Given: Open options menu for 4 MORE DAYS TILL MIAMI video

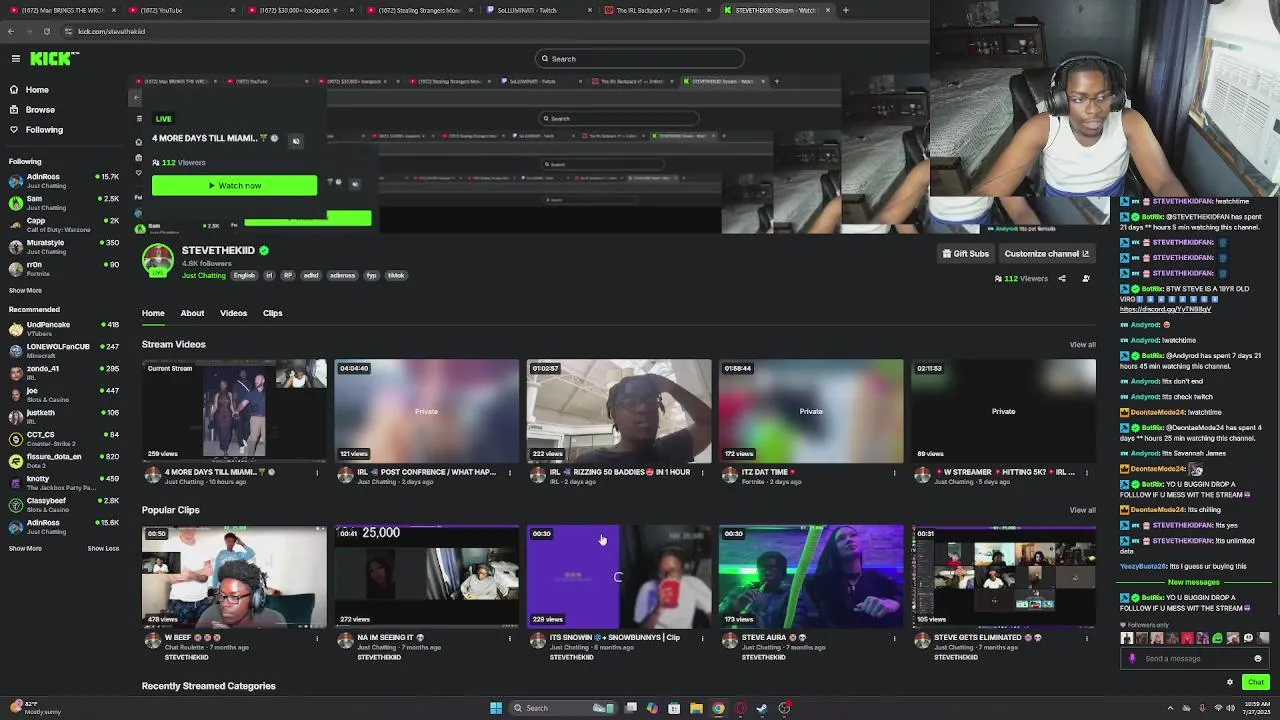Looking at the screenshot, I should pos(317,473).
